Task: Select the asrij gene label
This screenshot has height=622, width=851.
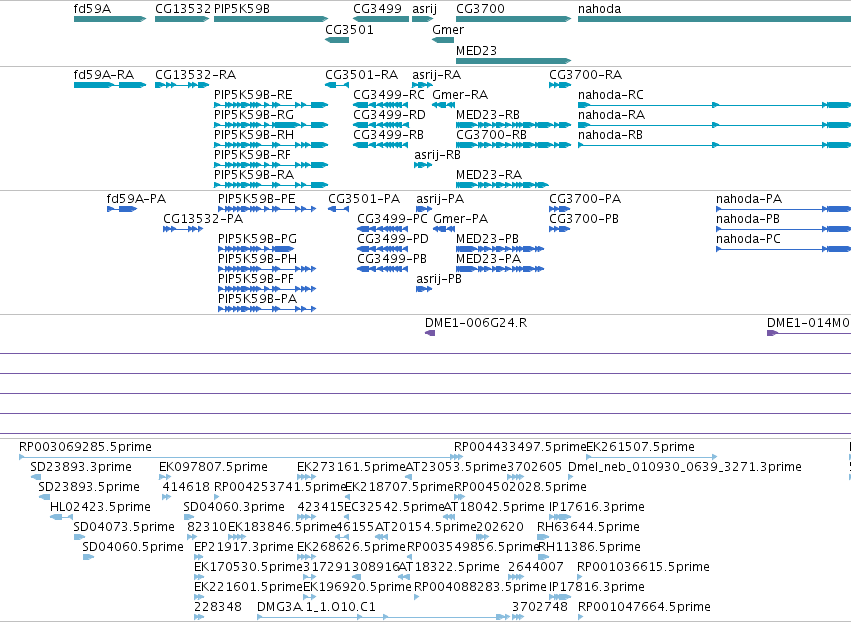Action: (424, 9)
